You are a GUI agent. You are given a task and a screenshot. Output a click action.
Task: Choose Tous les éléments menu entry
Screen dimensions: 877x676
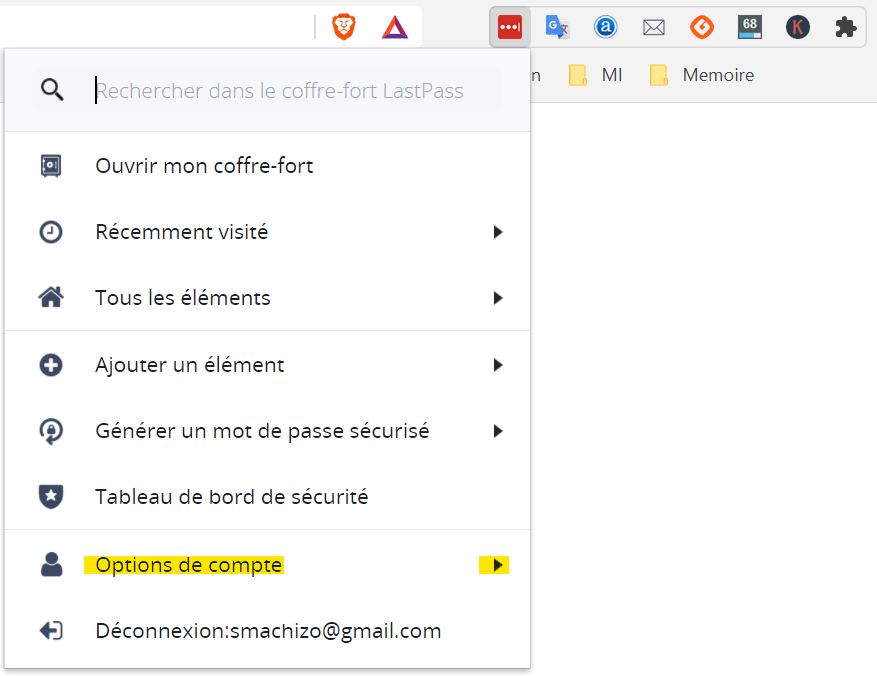point(267,298)
